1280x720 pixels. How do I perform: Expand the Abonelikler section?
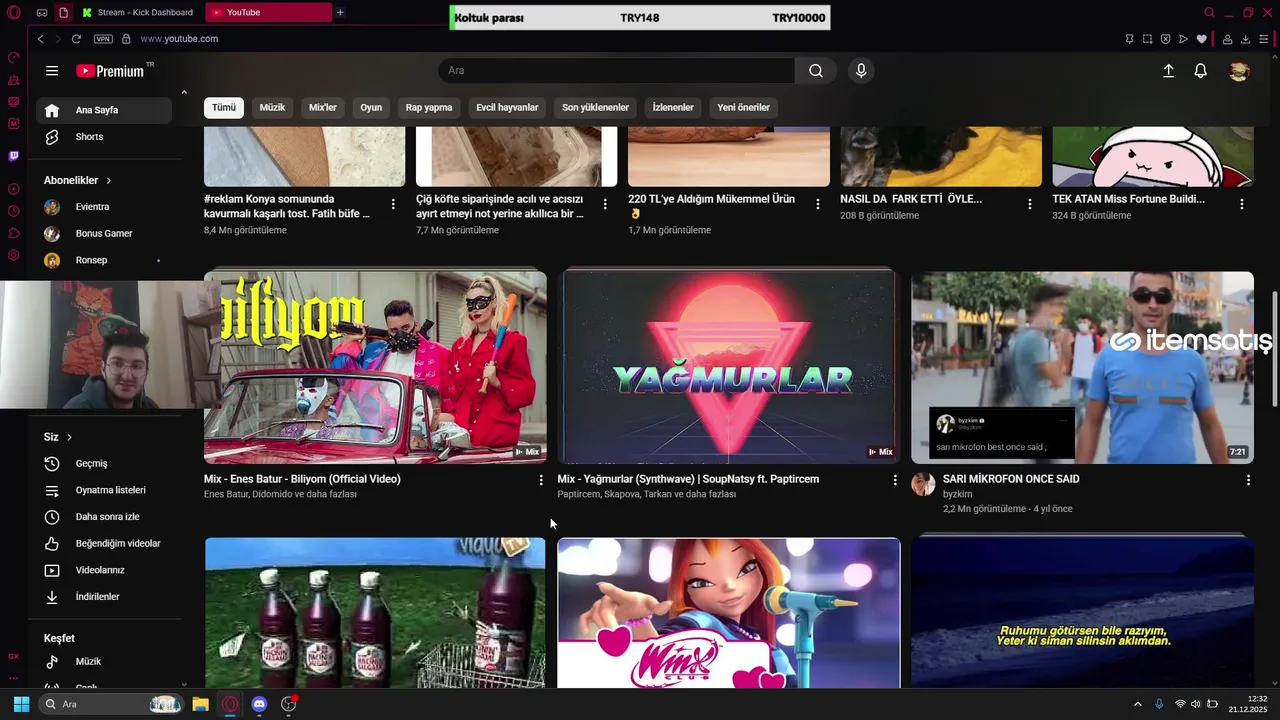coord(78,180)
